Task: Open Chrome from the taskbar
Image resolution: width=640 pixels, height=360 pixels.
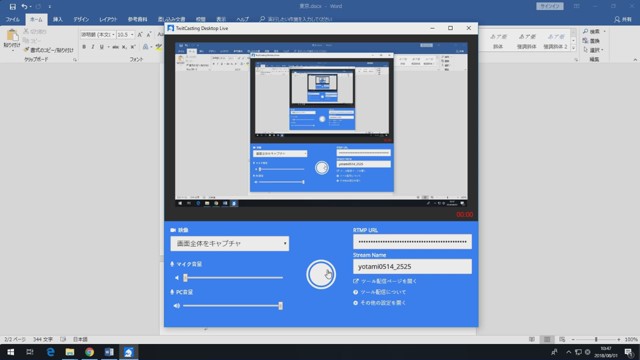Action: tap(89, 352)
